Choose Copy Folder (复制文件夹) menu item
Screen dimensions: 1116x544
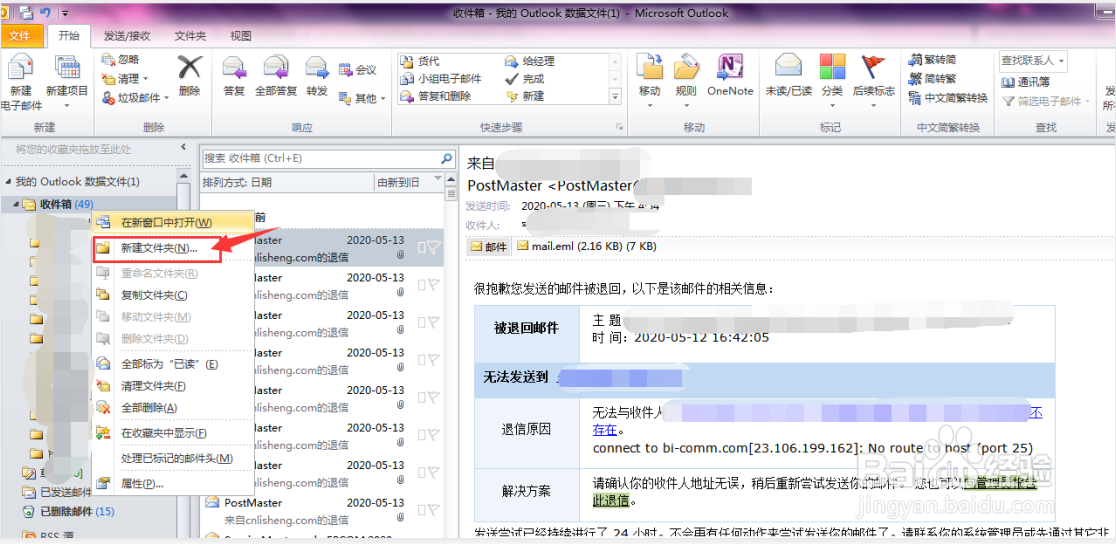[174, 295]
